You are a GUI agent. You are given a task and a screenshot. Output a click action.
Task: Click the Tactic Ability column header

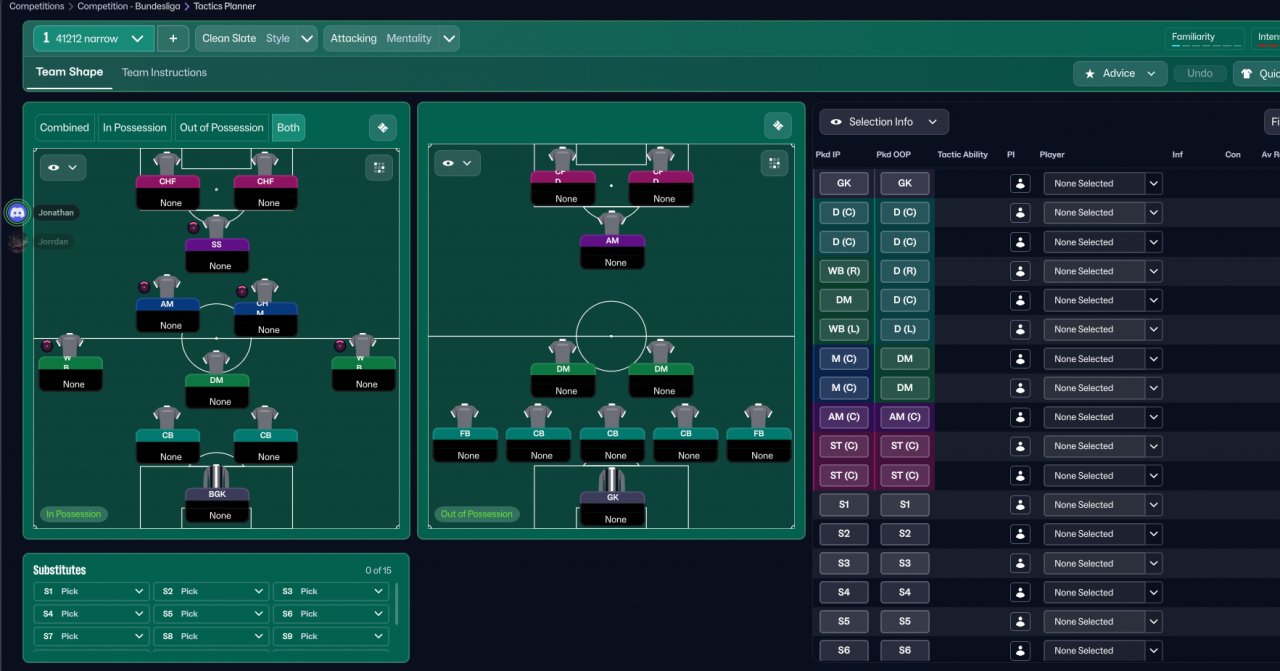pyautogui.click(x=962, y=154)
